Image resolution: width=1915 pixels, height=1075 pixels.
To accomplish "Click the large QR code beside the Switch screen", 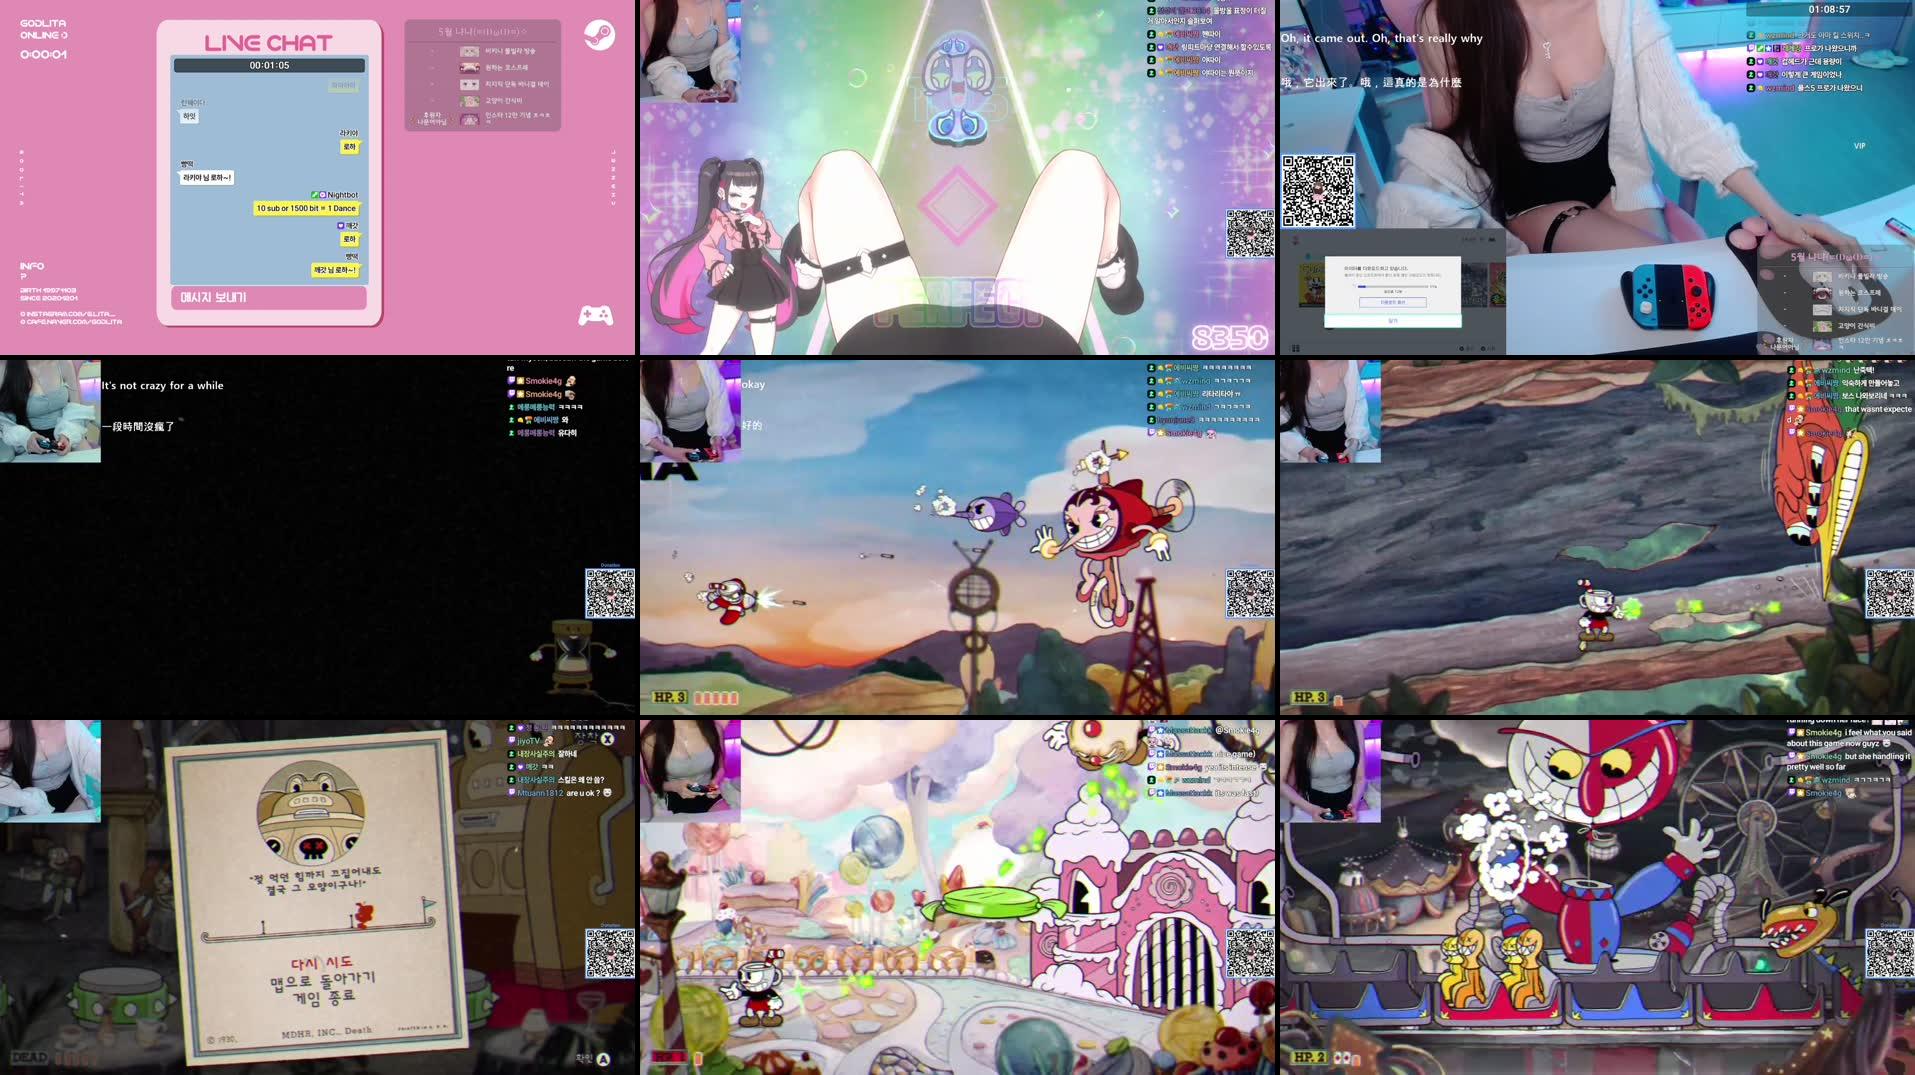I will pyautogui.click(x=1318, y=190).
